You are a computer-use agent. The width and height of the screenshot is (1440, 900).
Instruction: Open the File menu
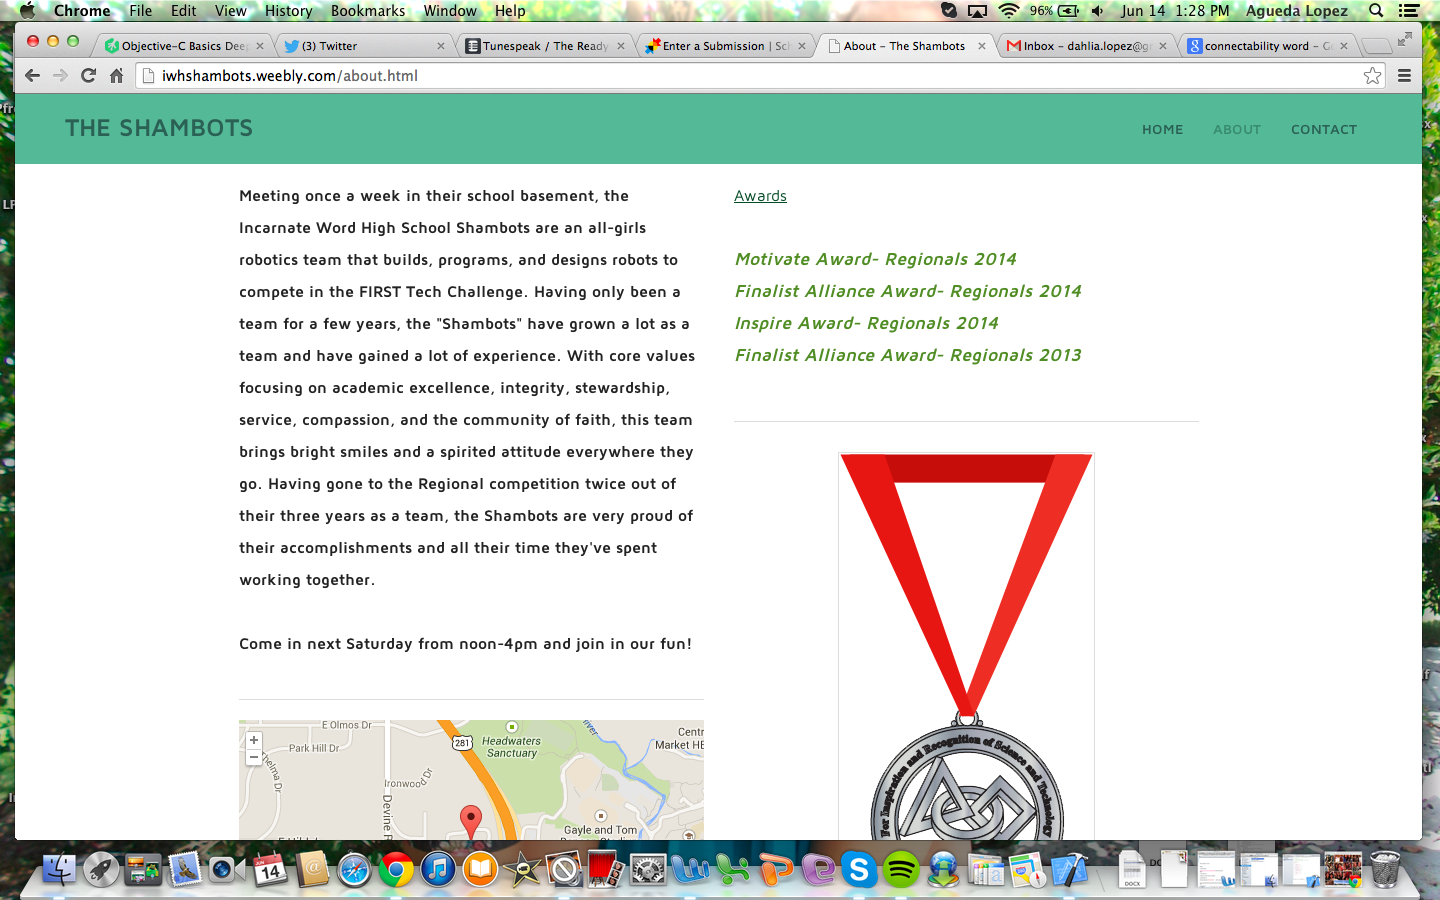point(141,11)
